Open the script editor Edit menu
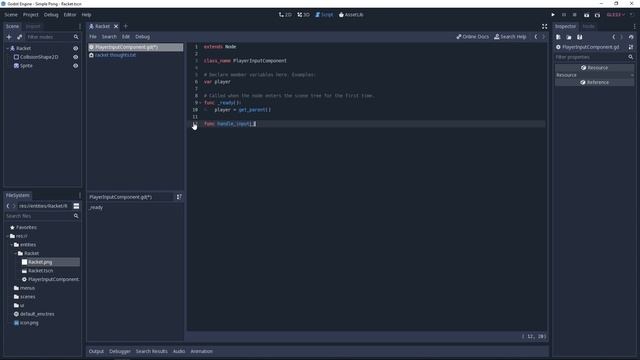 pos(126,37)
